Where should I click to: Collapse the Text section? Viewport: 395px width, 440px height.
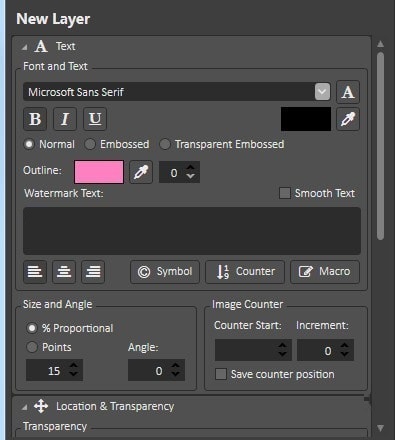click(24, 47)
